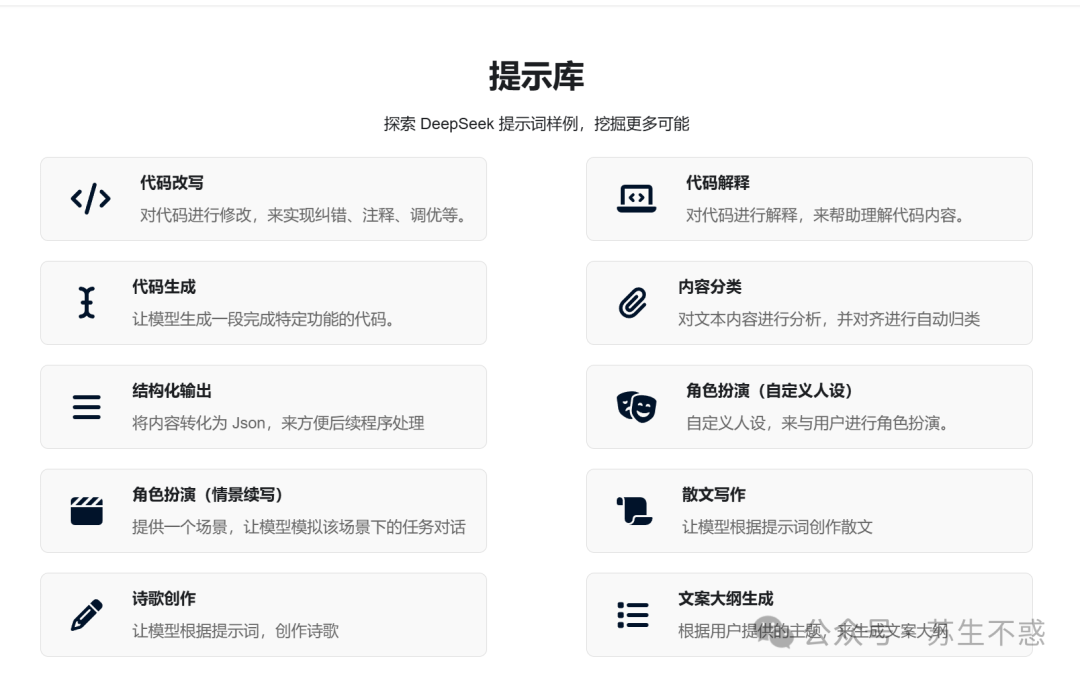Open the 代码解释 prompt card title
The image size is (1080, 676).
click(718, 183)
